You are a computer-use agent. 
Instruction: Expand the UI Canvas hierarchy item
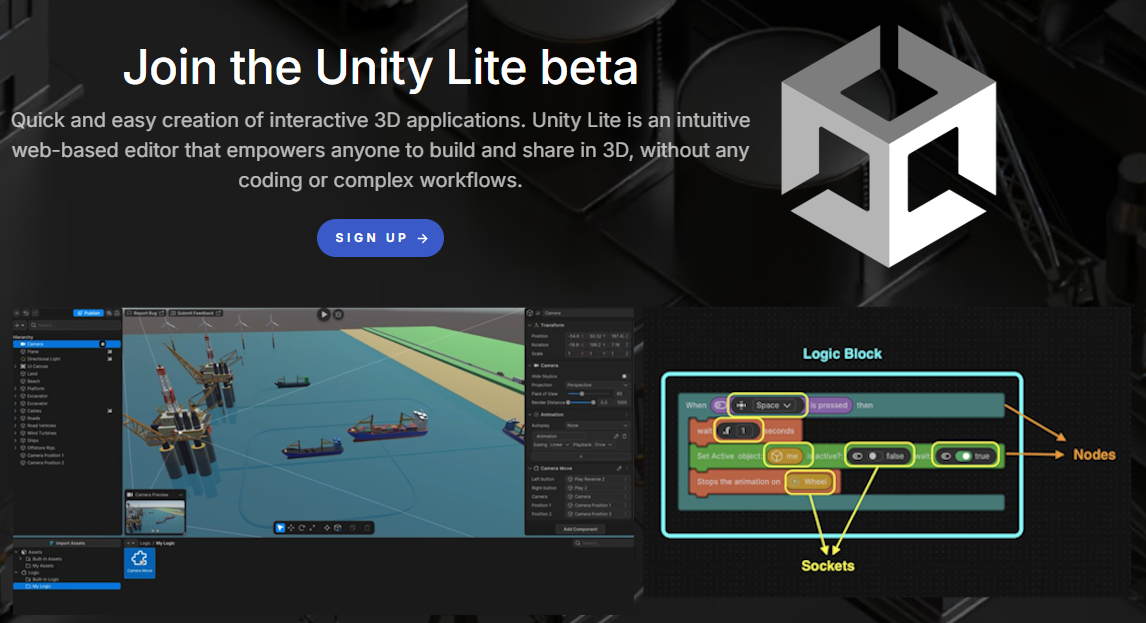[16, 366]
